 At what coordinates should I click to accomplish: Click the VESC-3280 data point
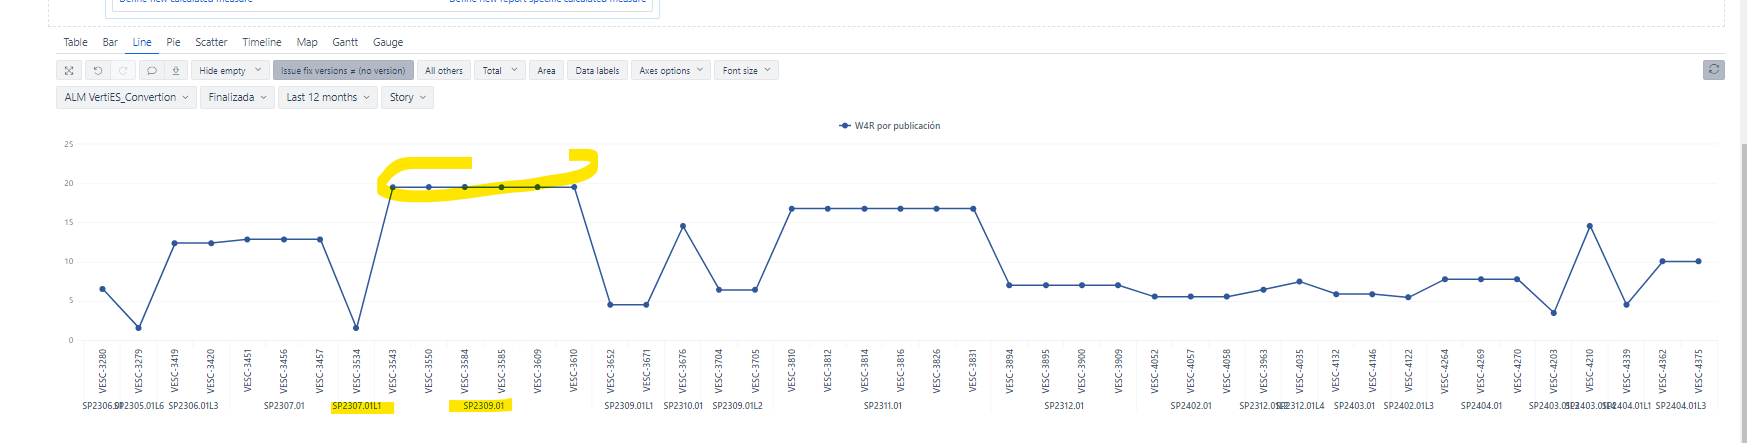(102, 289)
